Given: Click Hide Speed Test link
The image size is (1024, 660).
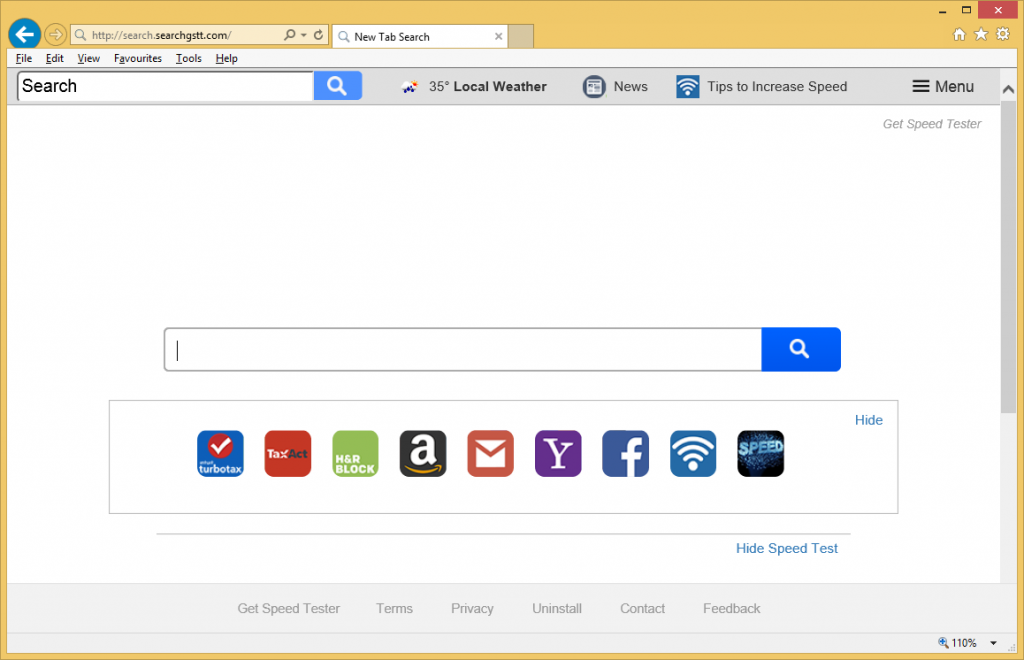Looking at the screenshot, I should tap(786, 548).
